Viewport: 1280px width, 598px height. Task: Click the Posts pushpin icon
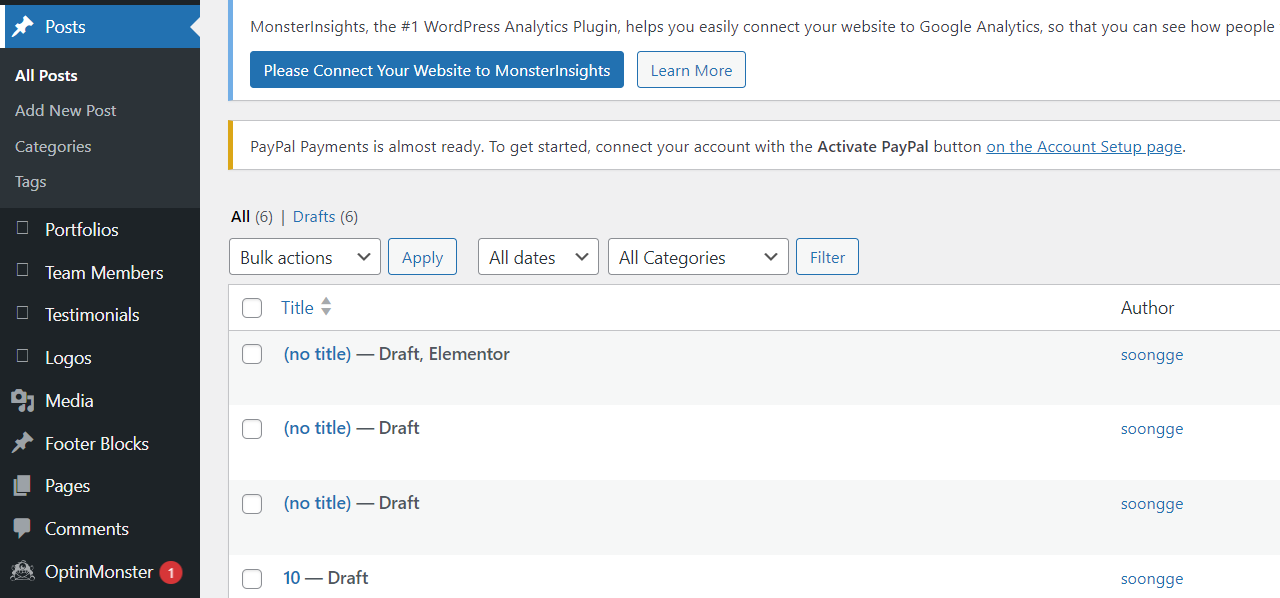click(22, 27)
